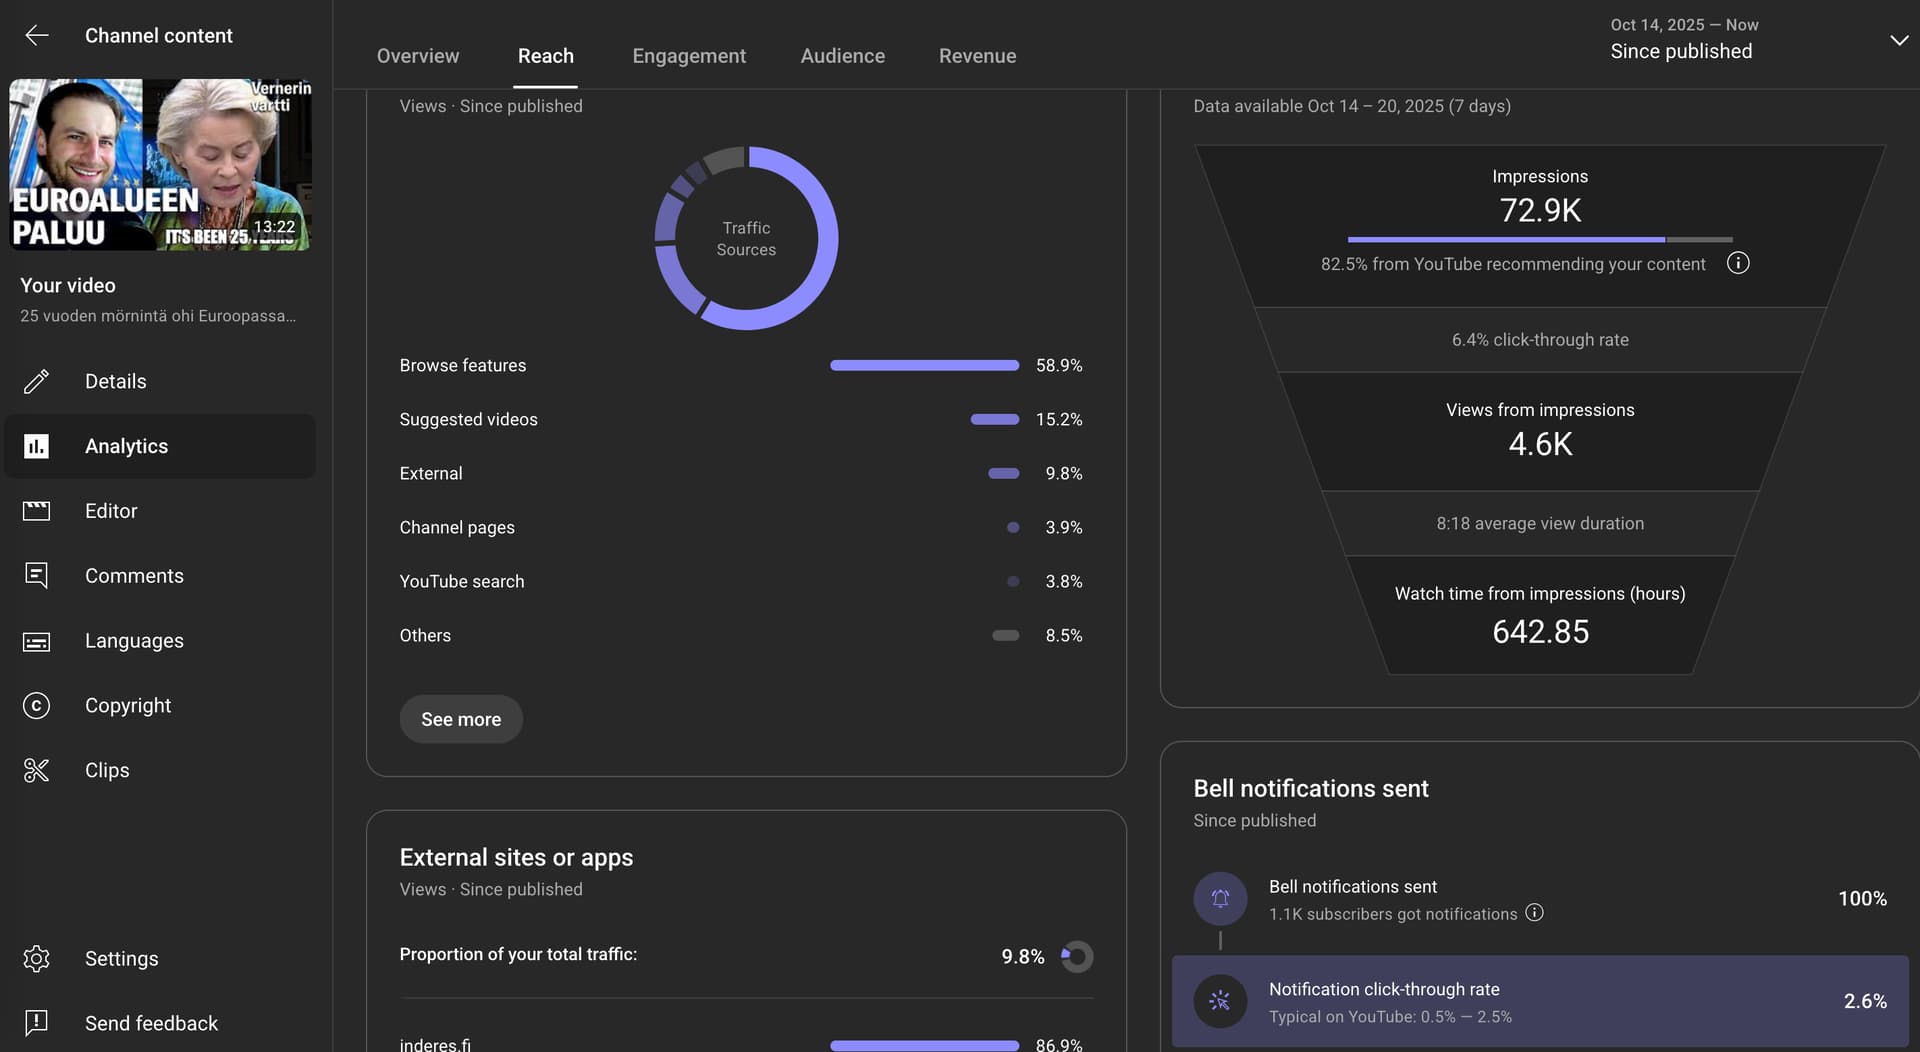
Task: Switch to the Engagement tab
Action: pos(689,56)
